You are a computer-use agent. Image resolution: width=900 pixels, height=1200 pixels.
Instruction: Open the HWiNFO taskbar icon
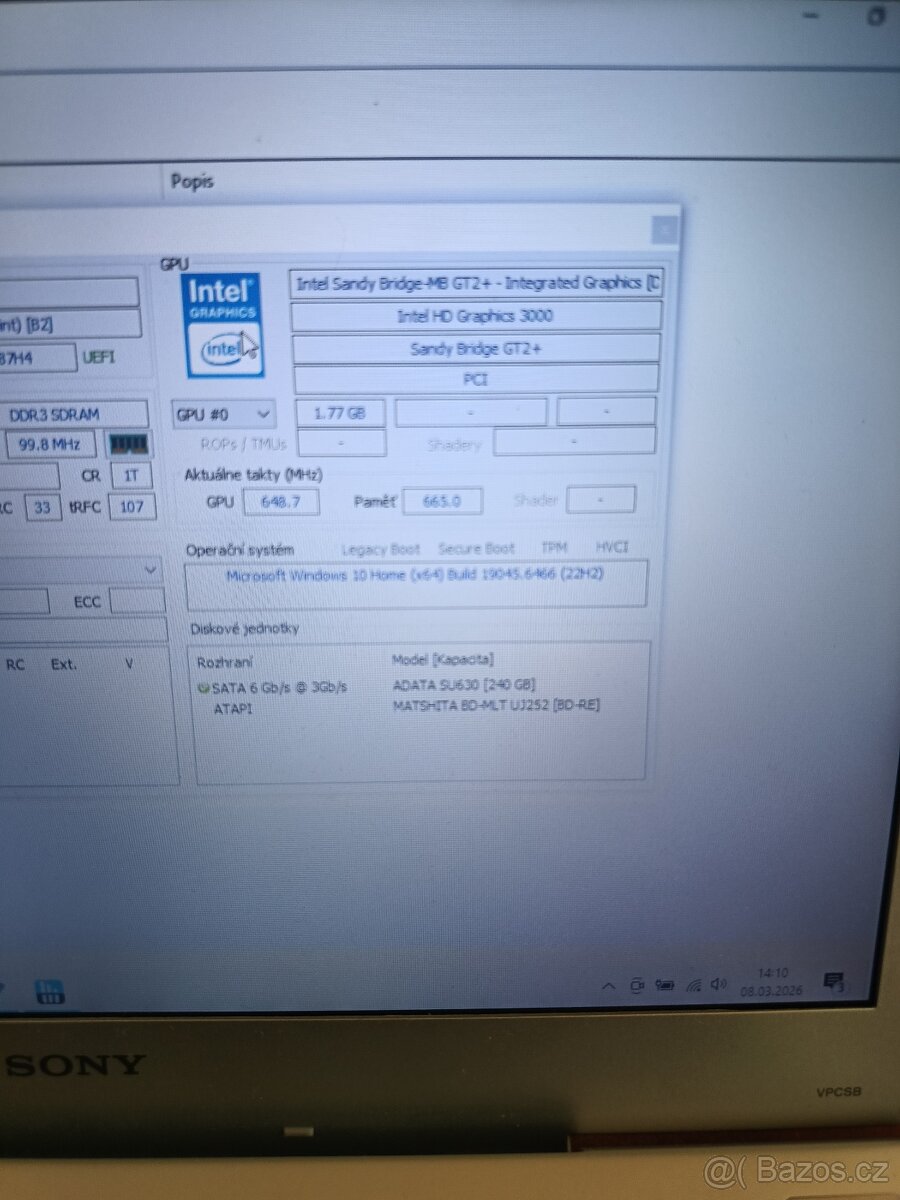(x=50, y=991)
